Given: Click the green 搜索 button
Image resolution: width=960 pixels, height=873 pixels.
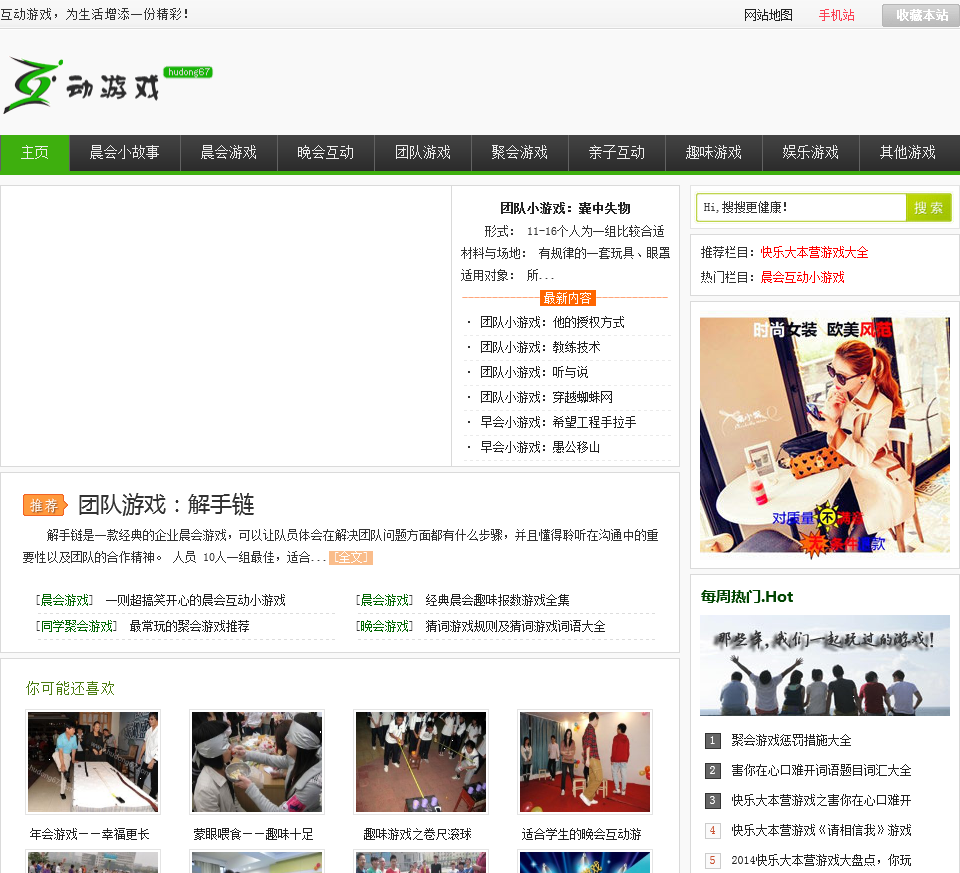Looking at the screenshot, I should [x=929, y=208].
